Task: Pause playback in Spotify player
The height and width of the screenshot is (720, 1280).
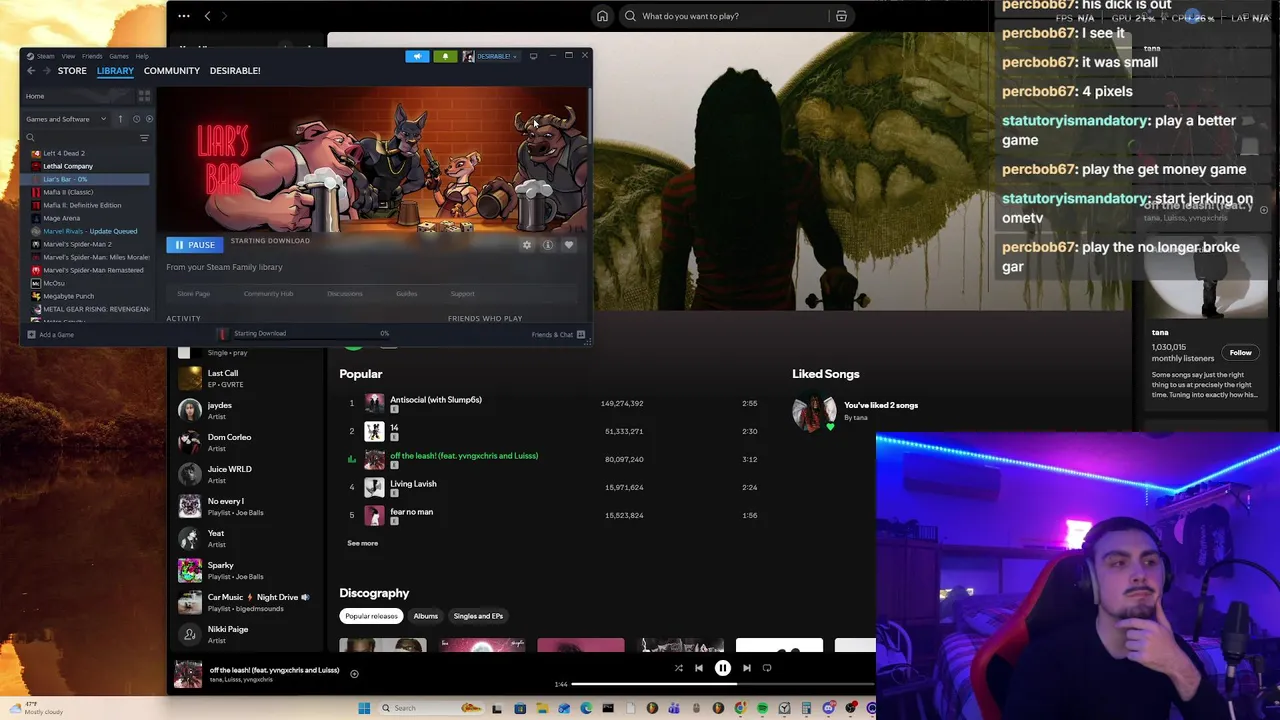Action: (723, 668)
